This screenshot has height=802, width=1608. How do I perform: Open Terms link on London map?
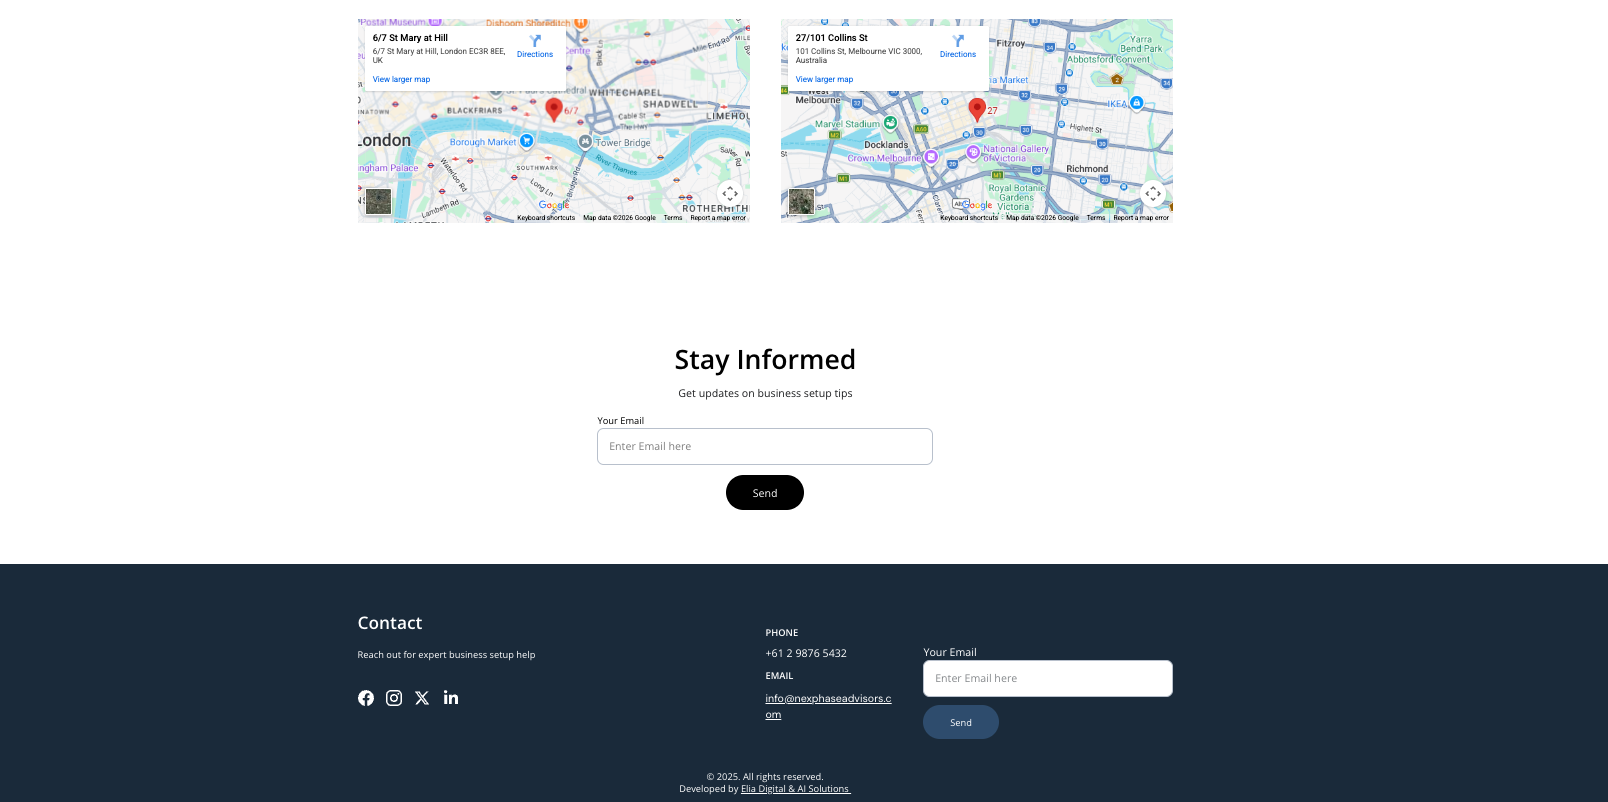(x=673, y=218)
